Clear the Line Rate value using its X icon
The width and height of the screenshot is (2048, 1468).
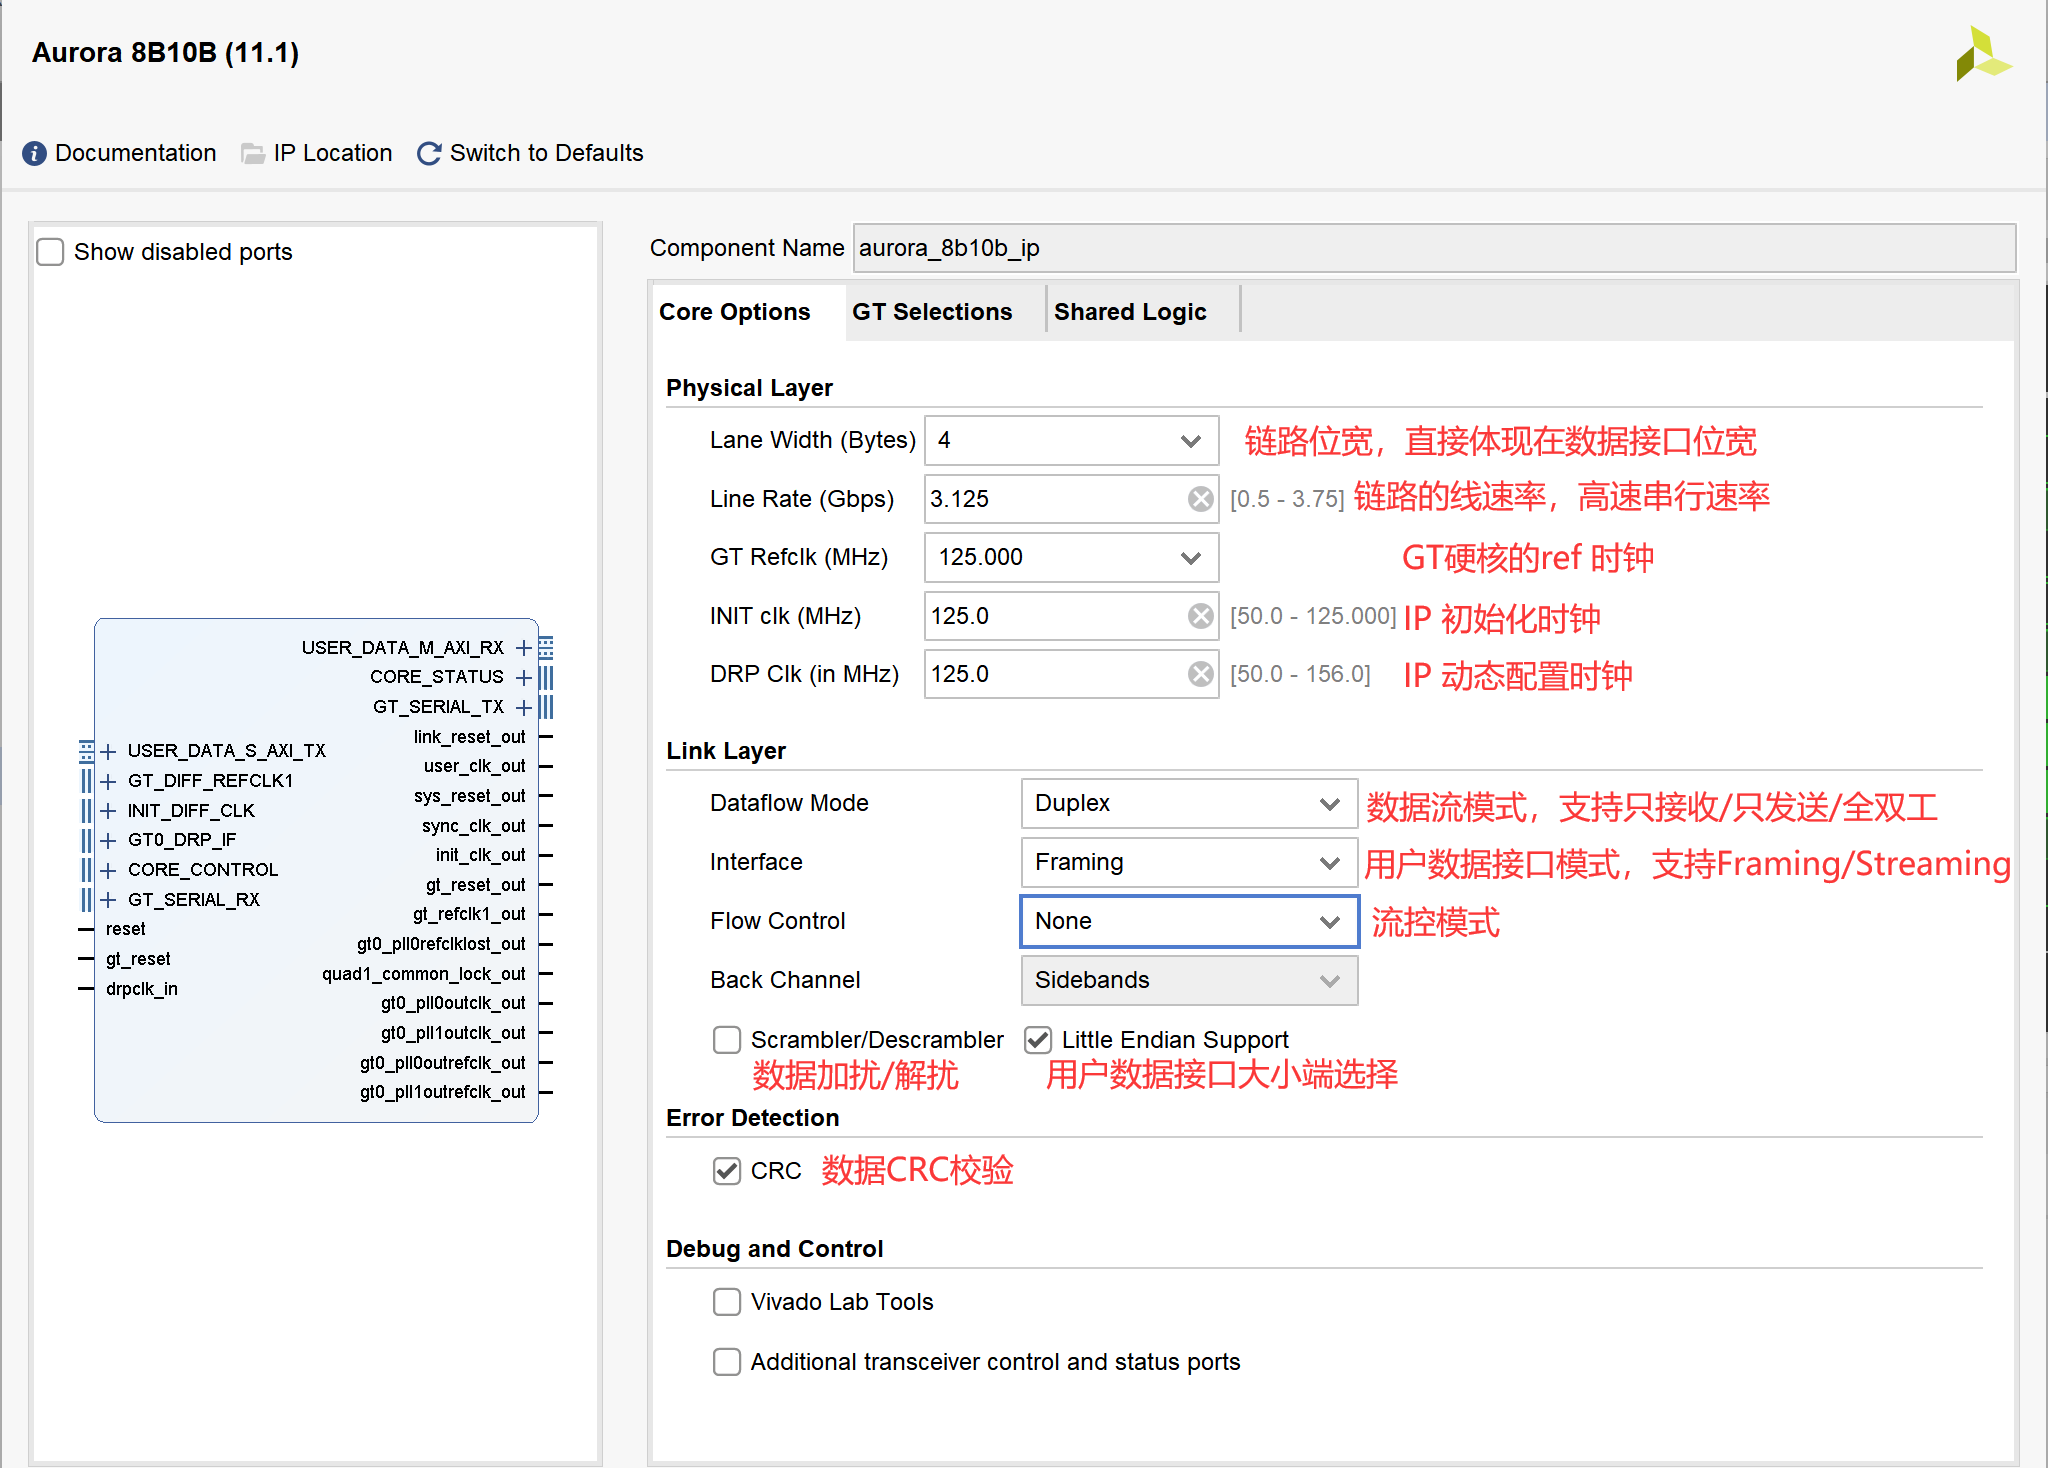pos(1199,499)
